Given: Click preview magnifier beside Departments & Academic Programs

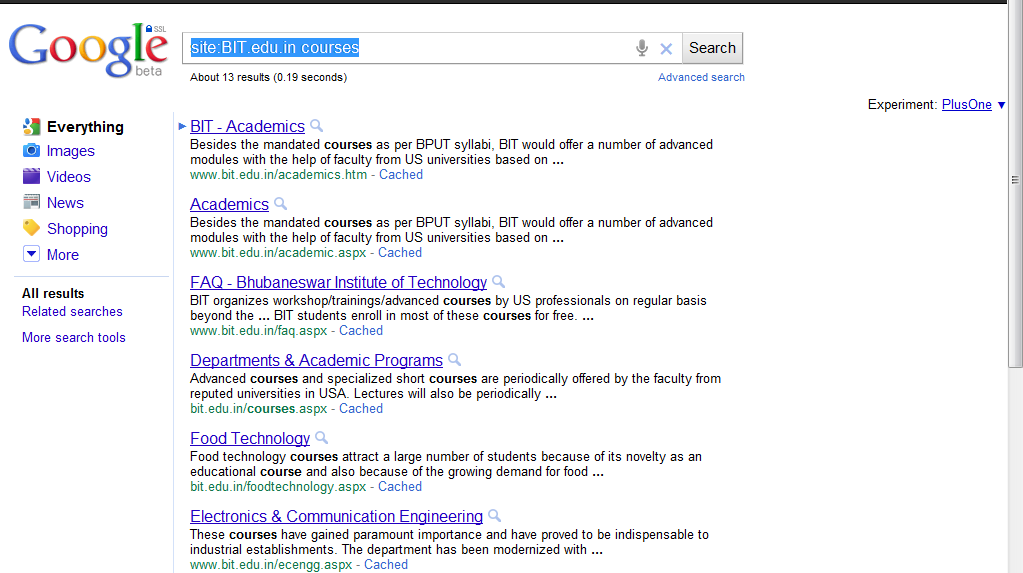Looking at the screenshot, I should pyautogui.click(x=455, y=360).
